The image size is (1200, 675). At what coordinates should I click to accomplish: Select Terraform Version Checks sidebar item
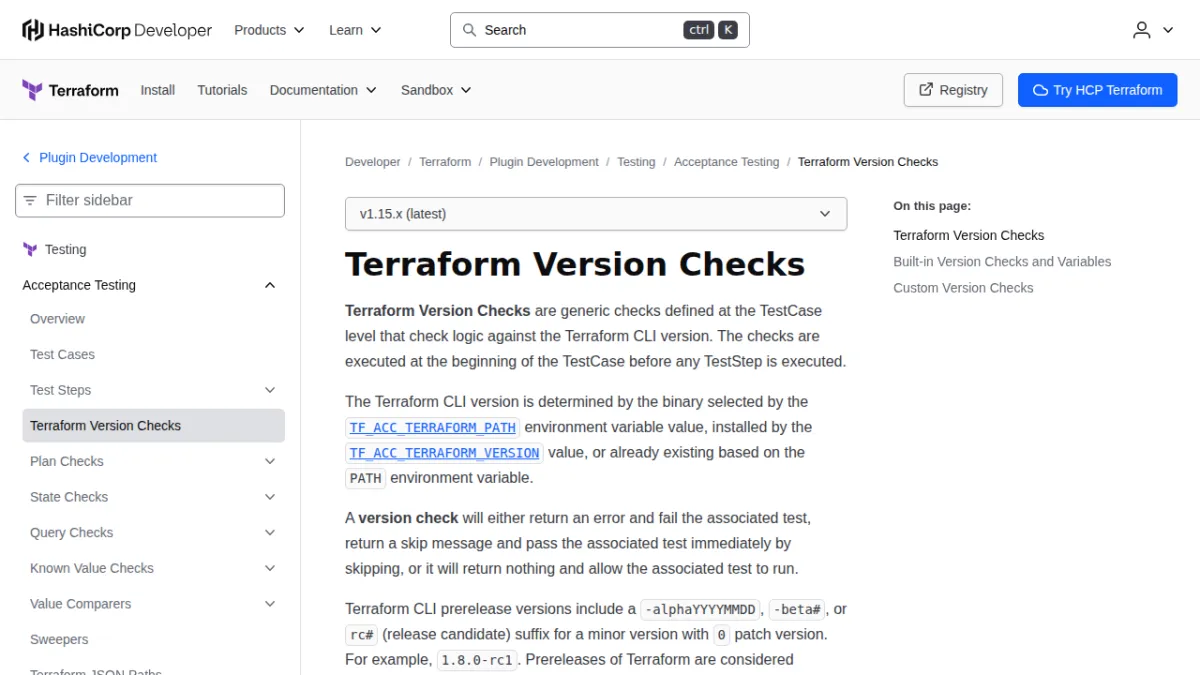[153, 426]
